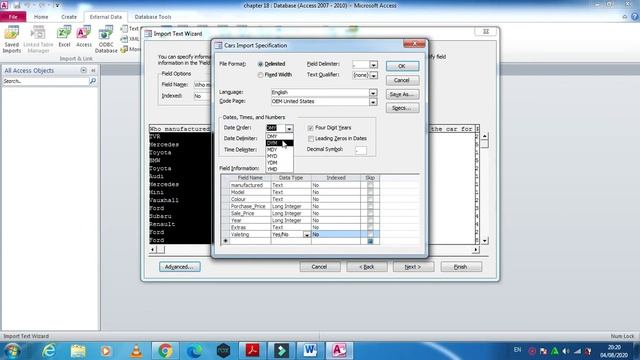Click the Access import icon
640x360 pixels.
tap(84, 37)
